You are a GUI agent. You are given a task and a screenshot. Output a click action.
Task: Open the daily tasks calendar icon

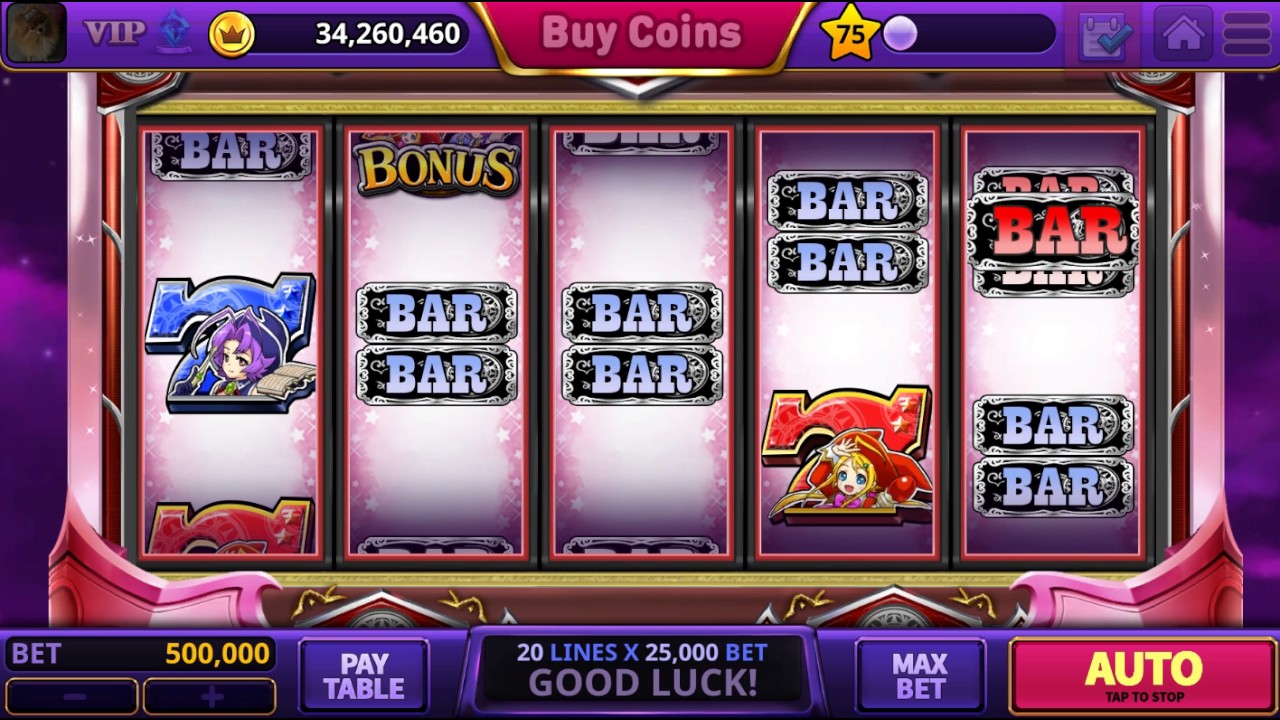point(1105,36)
